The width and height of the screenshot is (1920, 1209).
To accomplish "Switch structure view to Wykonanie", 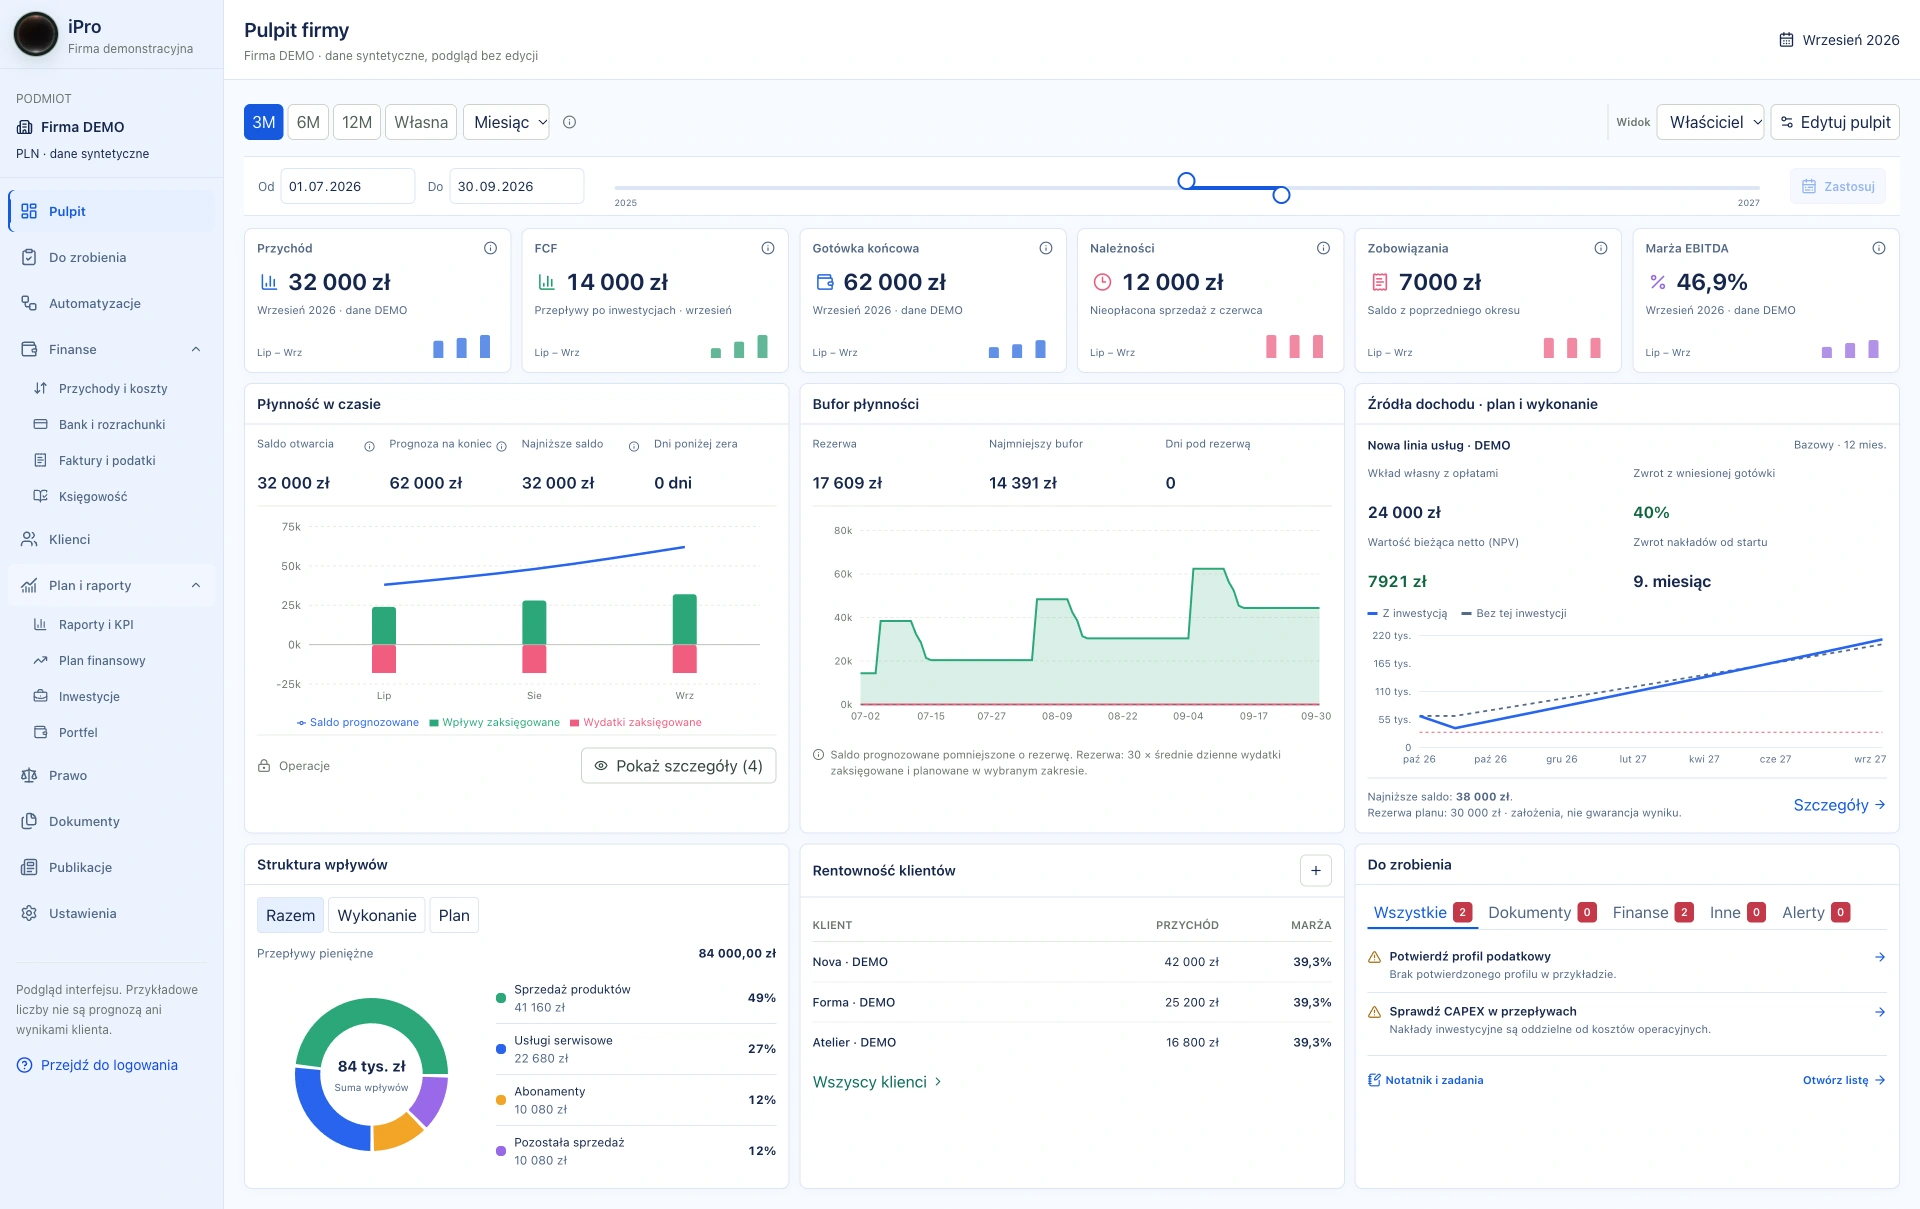I will click(x=377, y=915).
